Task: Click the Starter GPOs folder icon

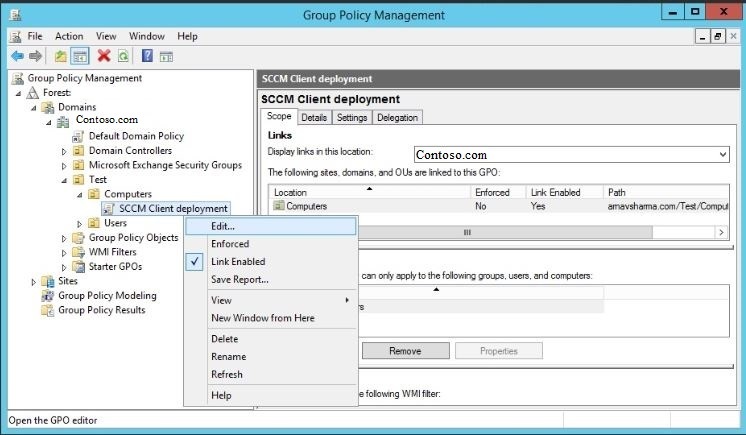Action: 78,267
